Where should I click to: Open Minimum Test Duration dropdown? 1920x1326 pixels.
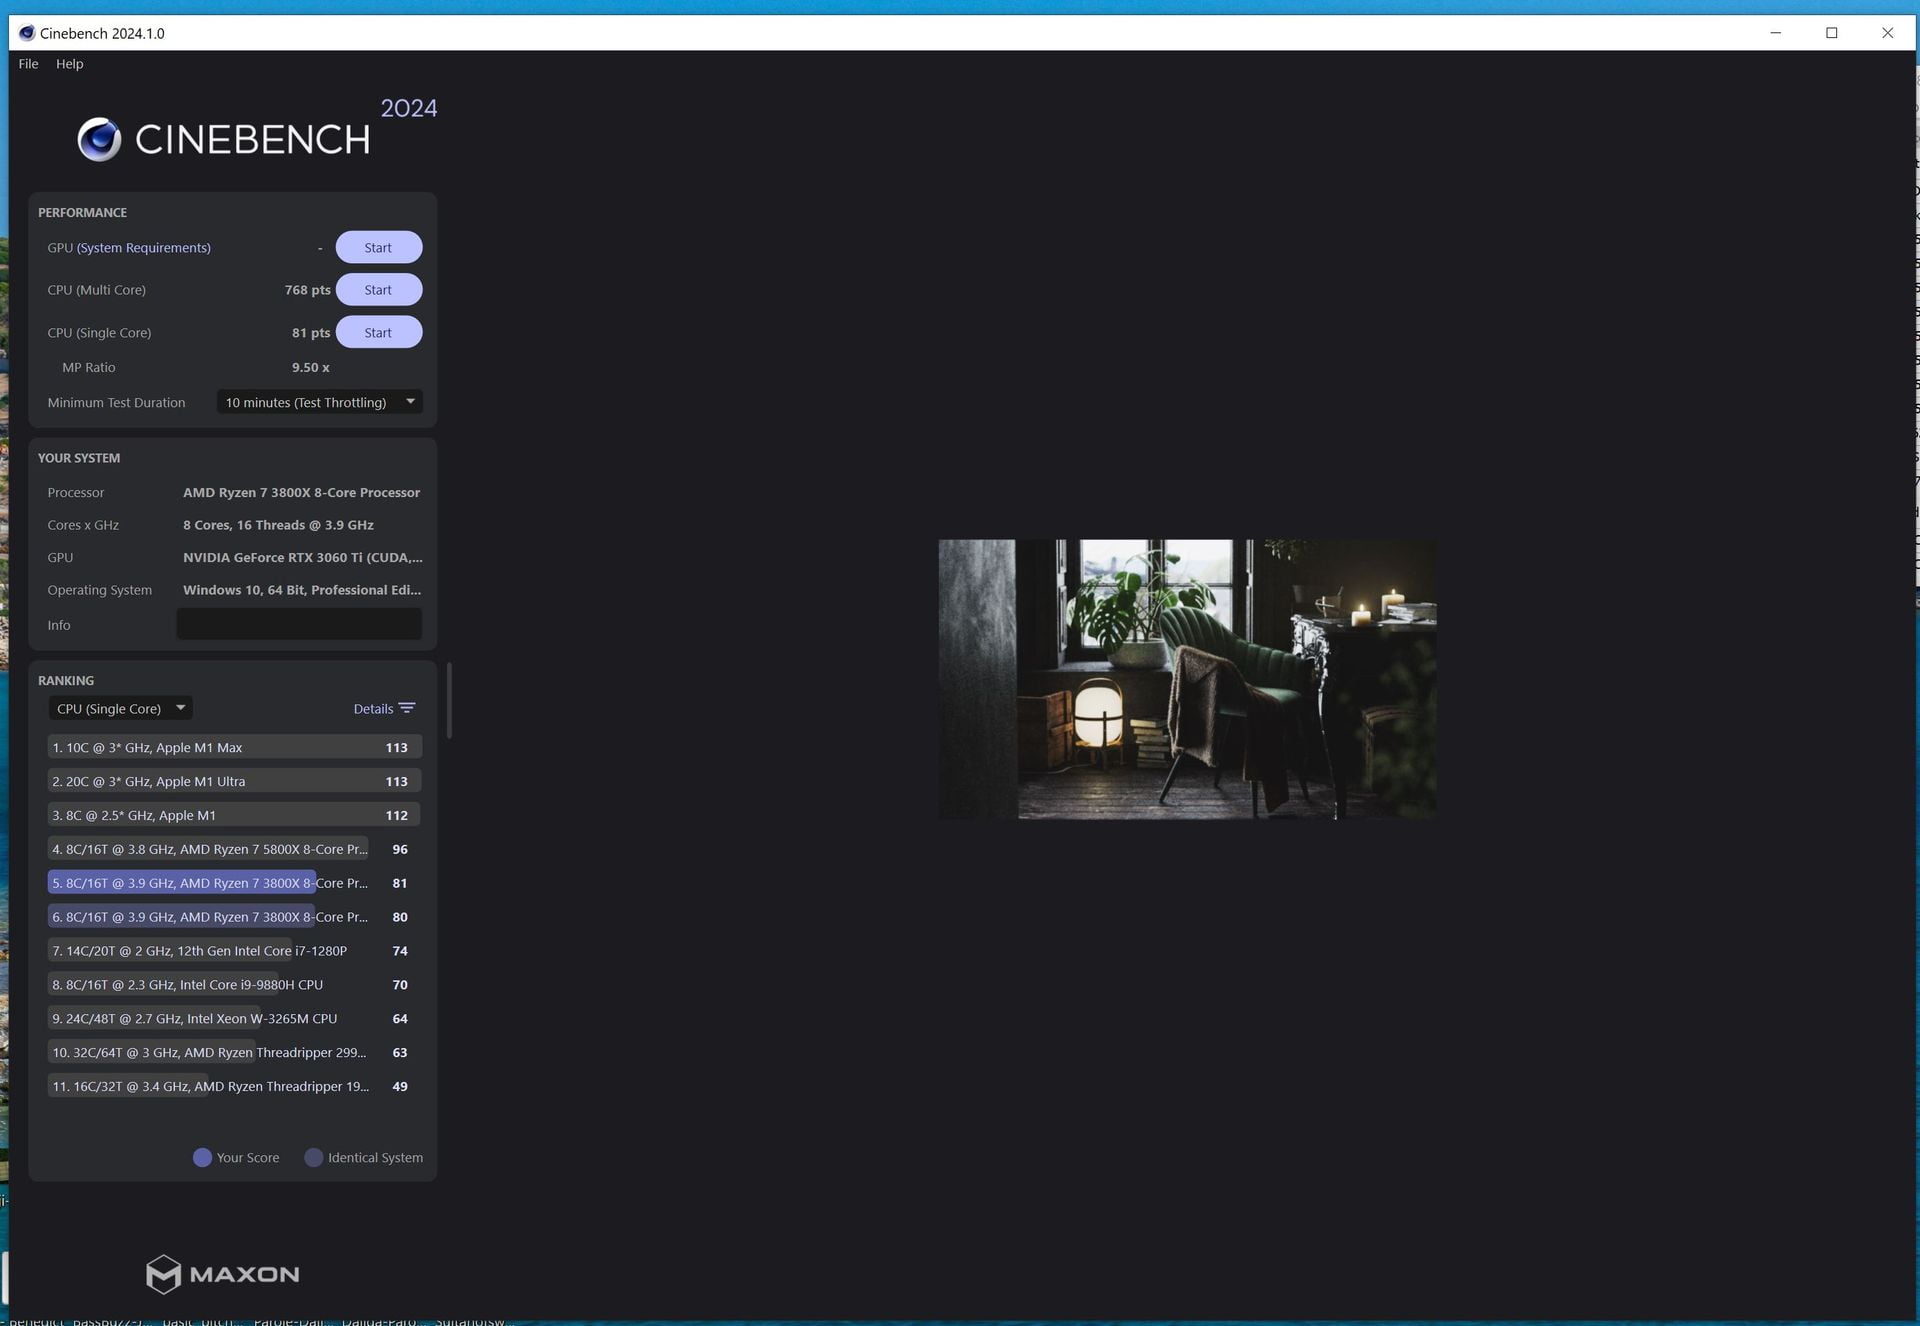[x=320, y=402]
